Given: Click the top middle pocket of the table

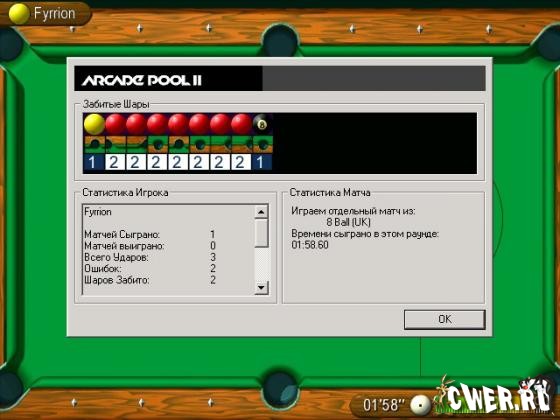Looking at the screenshot, I should tap(280, 40).
